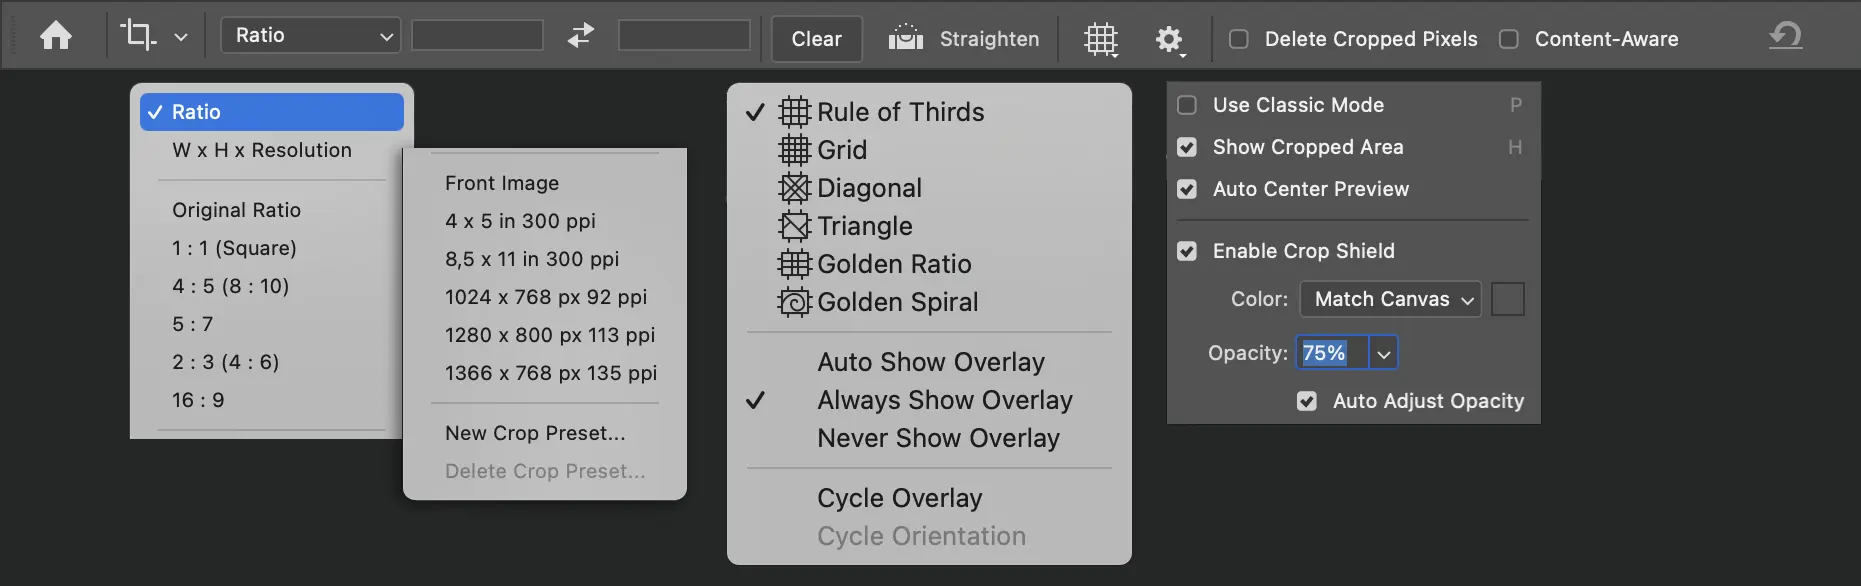
Task: Open the overlay grid options icon
Action: click(1100, 39)
